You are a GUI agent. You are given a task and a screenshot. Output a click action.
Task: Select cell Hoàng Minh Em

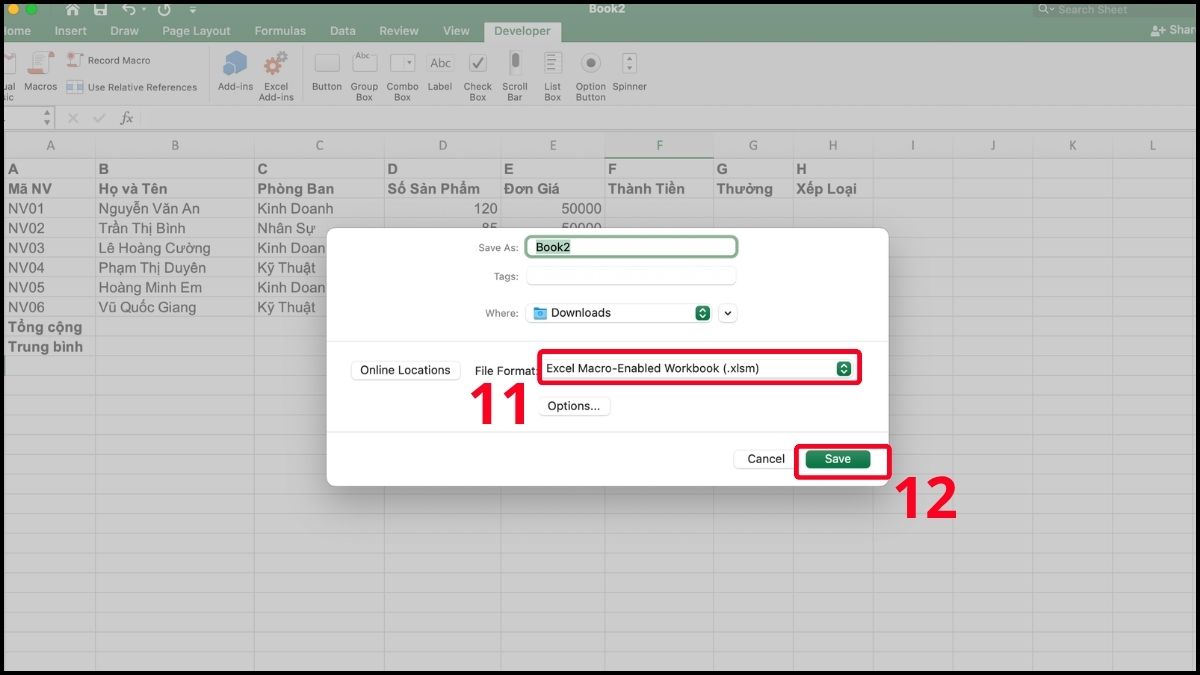175,287
